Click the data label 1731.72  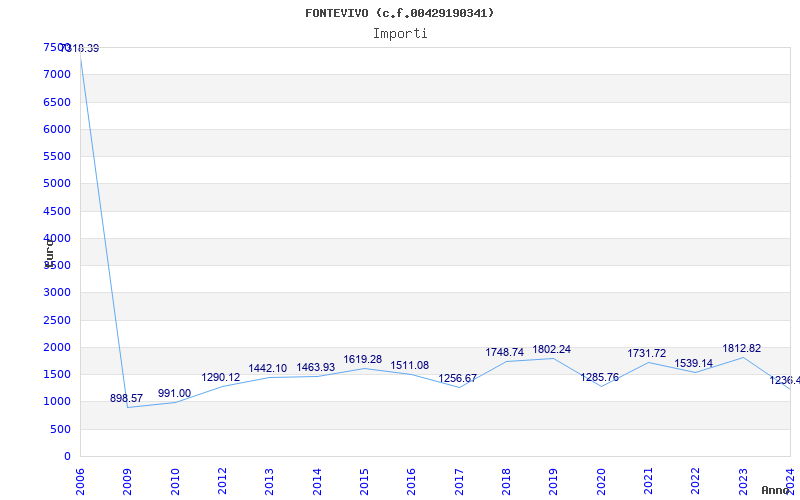coord(646,353)
